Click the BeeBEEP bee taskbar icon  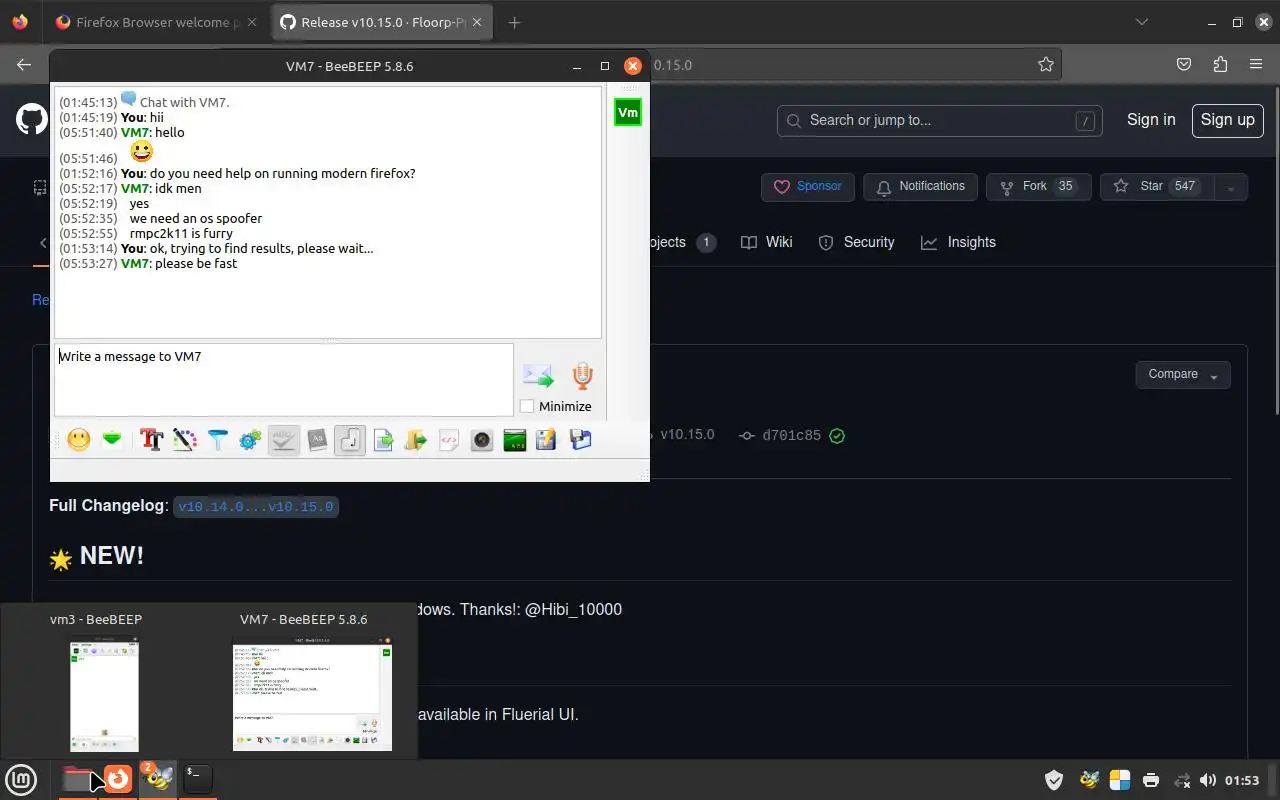pos(158,779)
